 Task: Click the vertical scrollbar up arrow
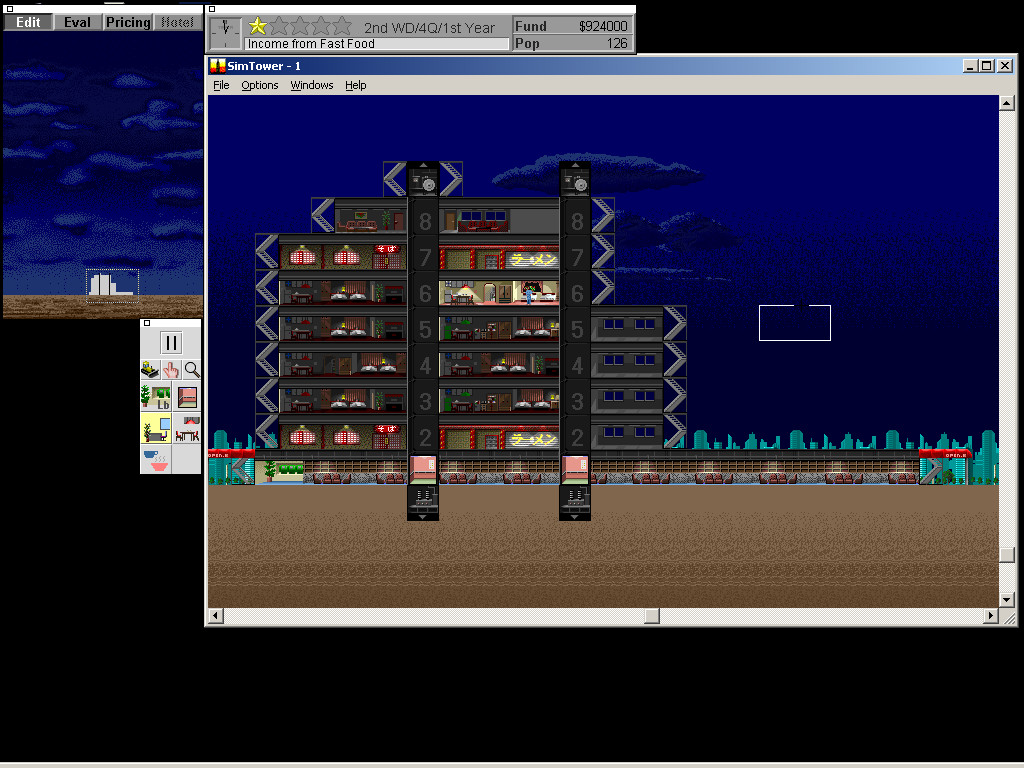1006,103
